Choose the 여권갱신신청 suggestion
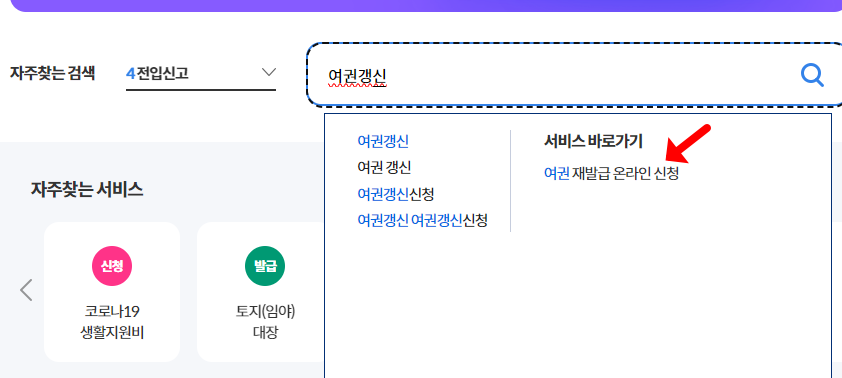842x378 pixels. pyautogui.click(x=395, y=194)
